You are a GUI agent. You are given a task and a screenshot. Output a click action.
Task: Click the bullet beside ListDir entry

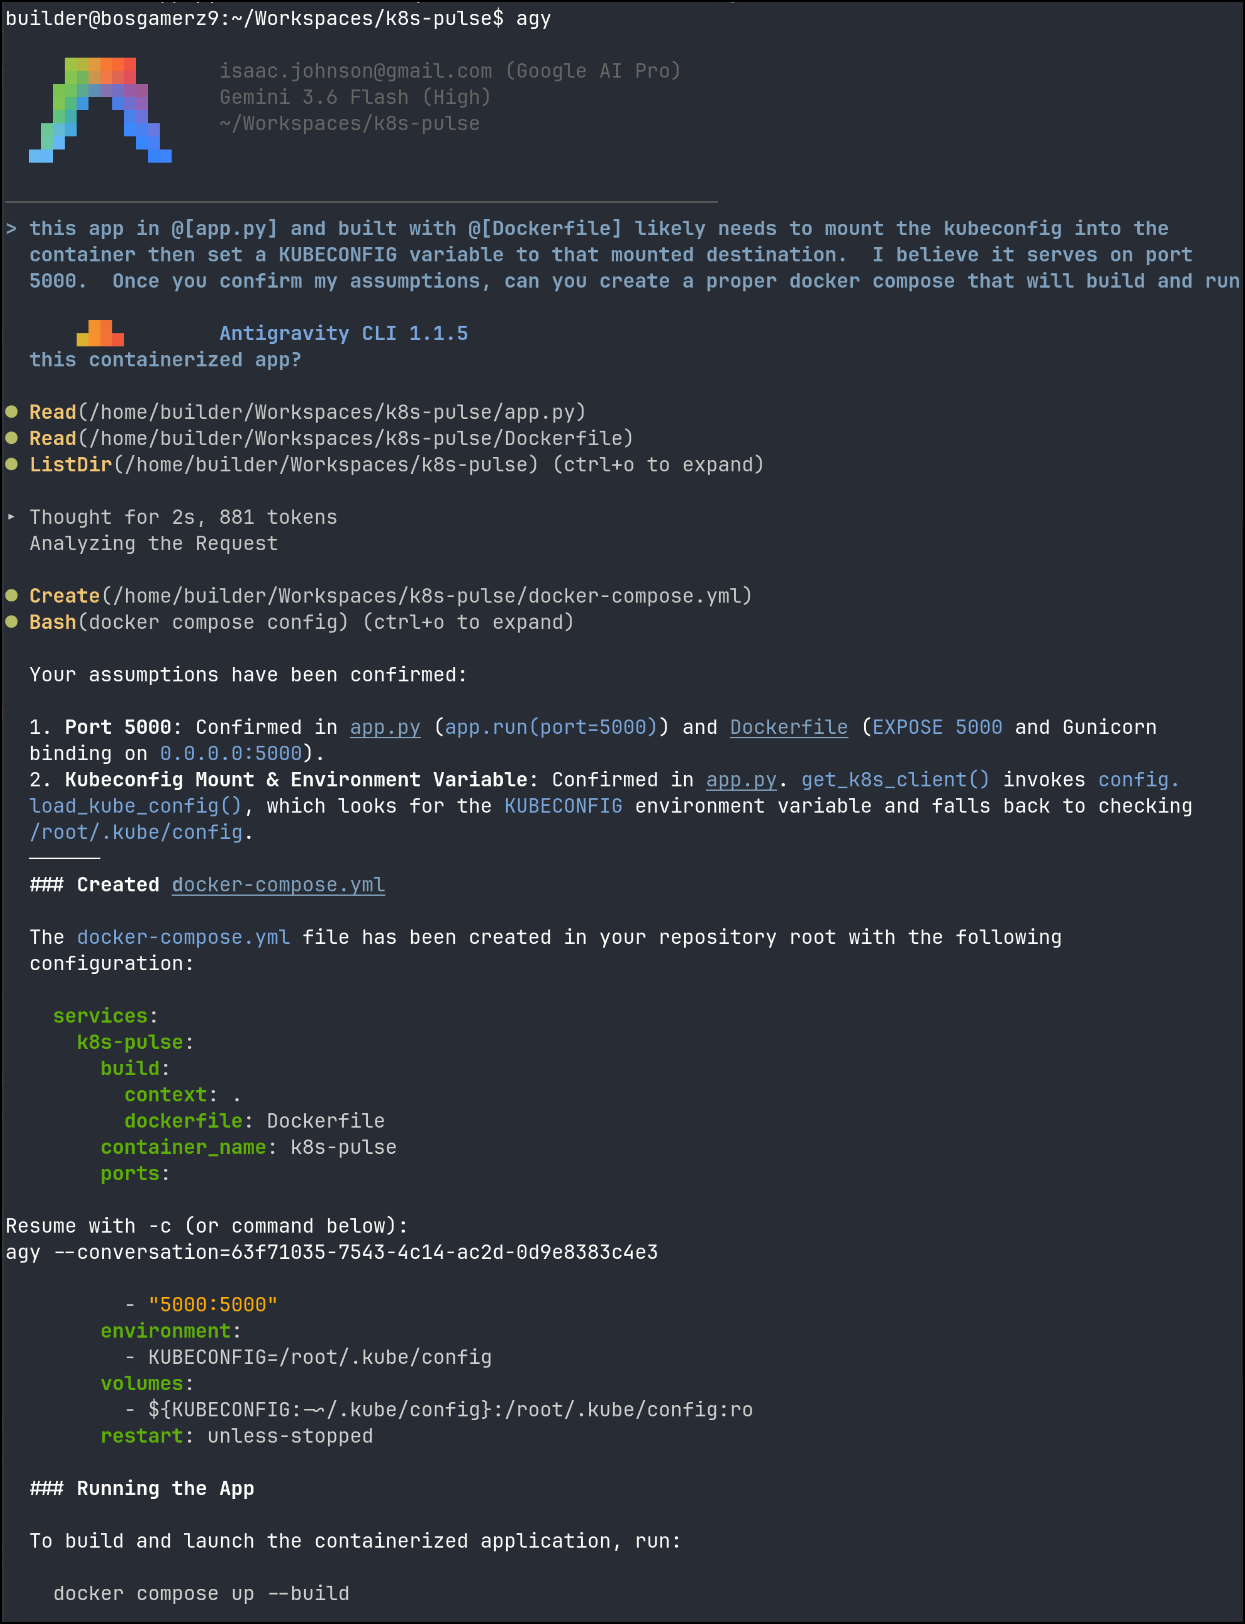click(12, 464)
